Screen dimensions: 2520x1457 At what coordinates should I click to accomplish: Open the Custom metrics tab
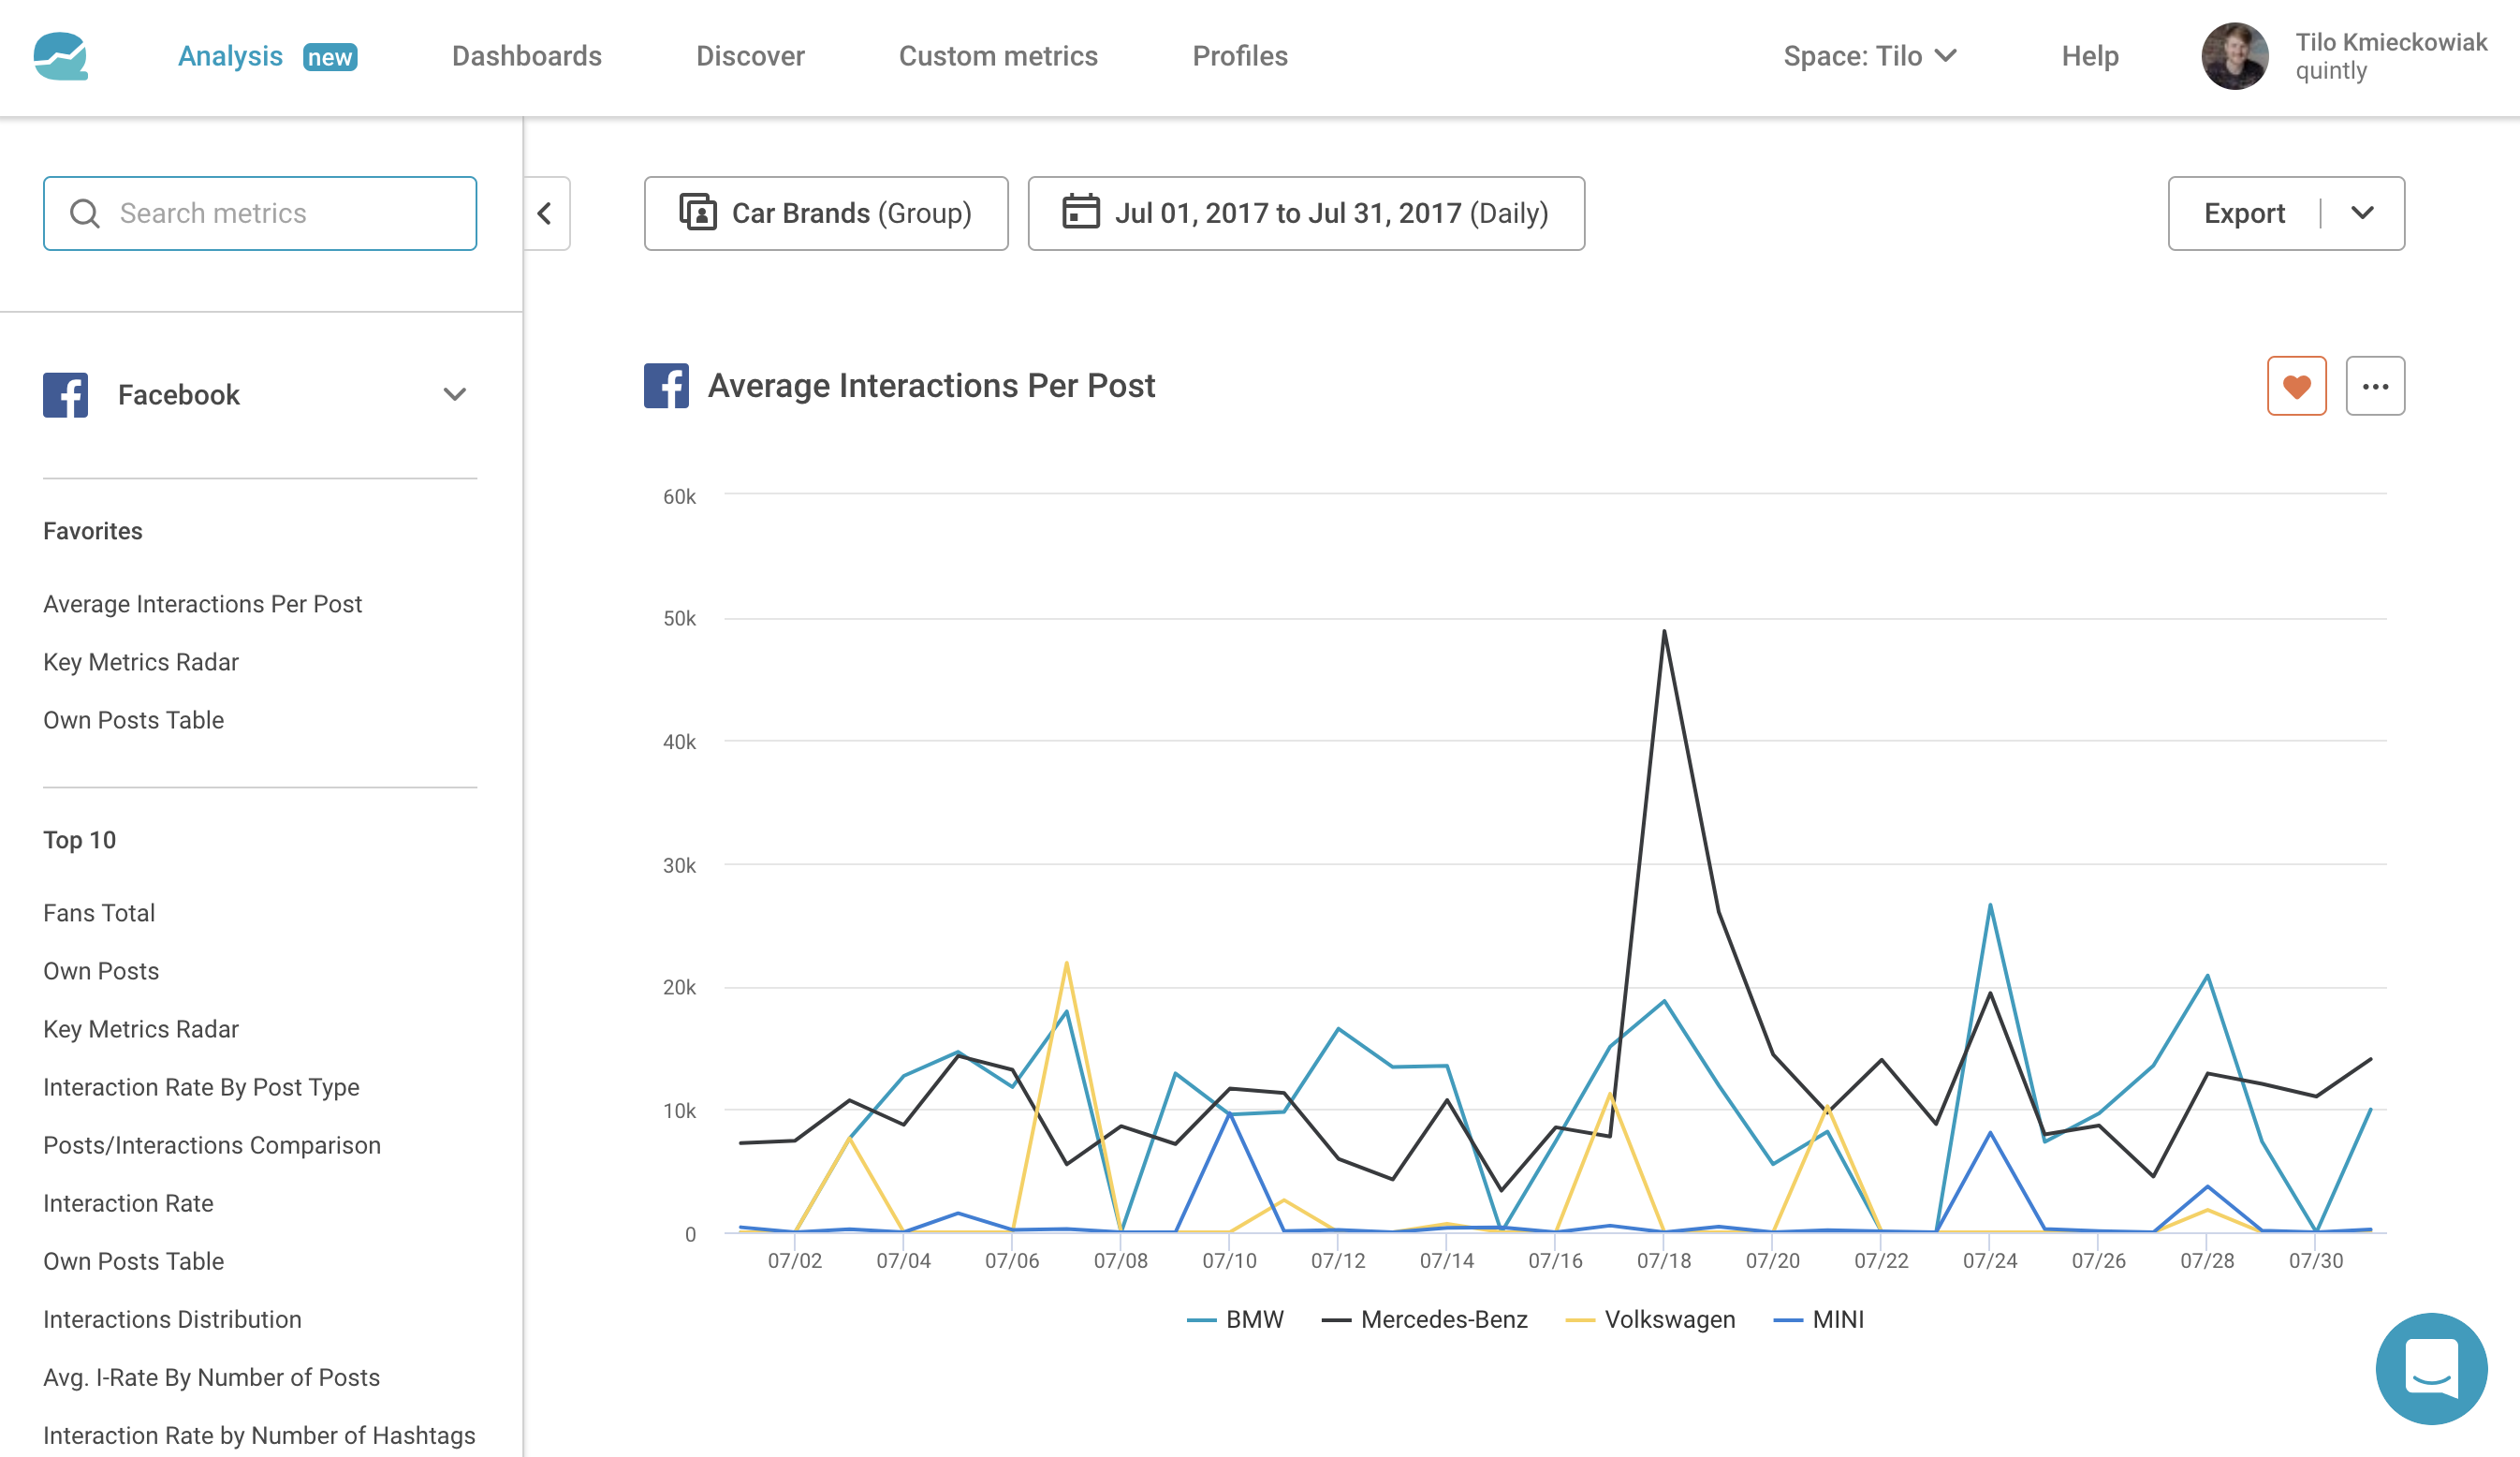pyautogui.click(x=998, y=56)
